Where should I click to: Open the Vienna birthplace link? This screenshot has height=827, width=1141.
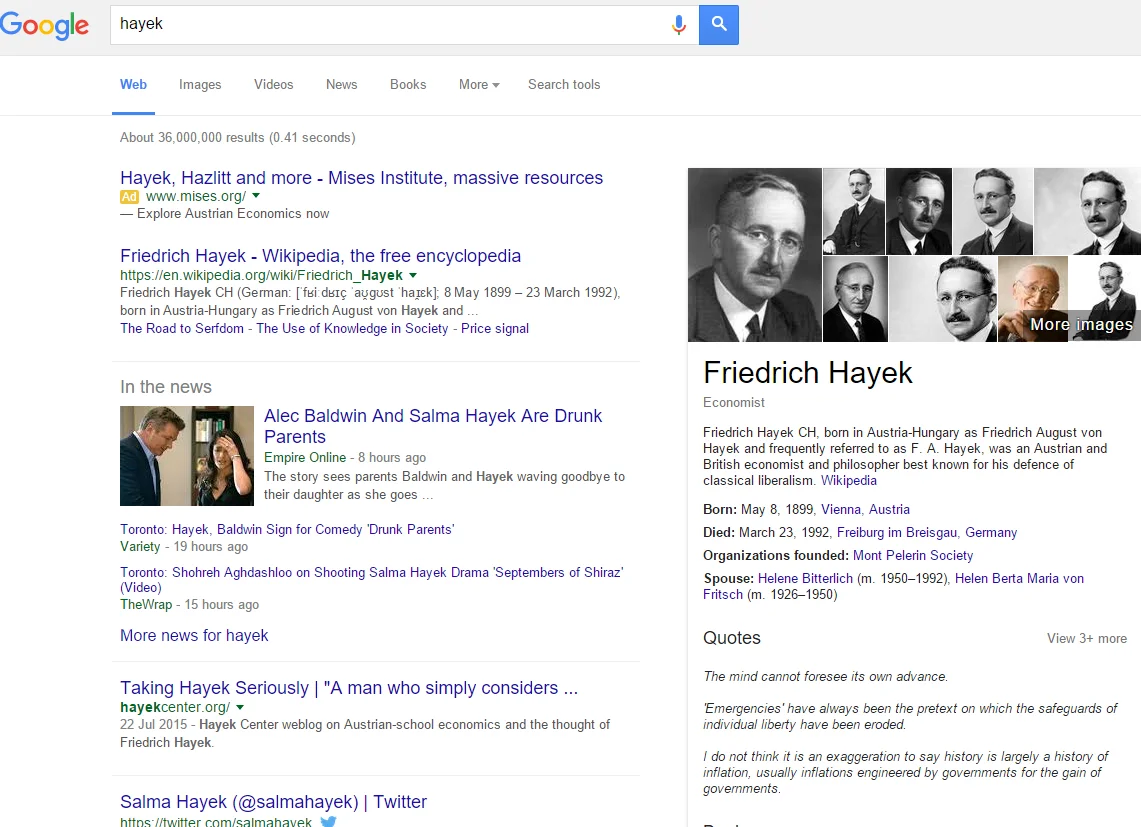(841, 510)
